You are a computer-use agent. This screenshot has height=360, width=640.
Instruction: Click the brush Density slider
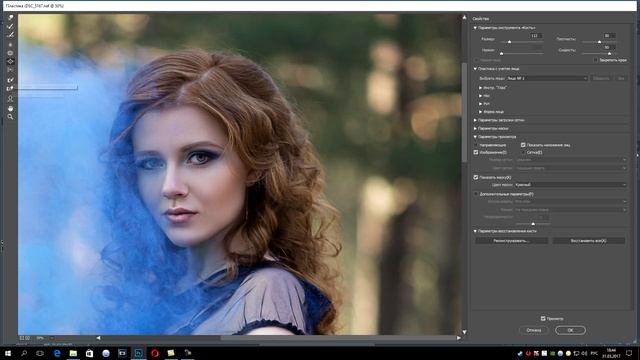click(599, 42)
